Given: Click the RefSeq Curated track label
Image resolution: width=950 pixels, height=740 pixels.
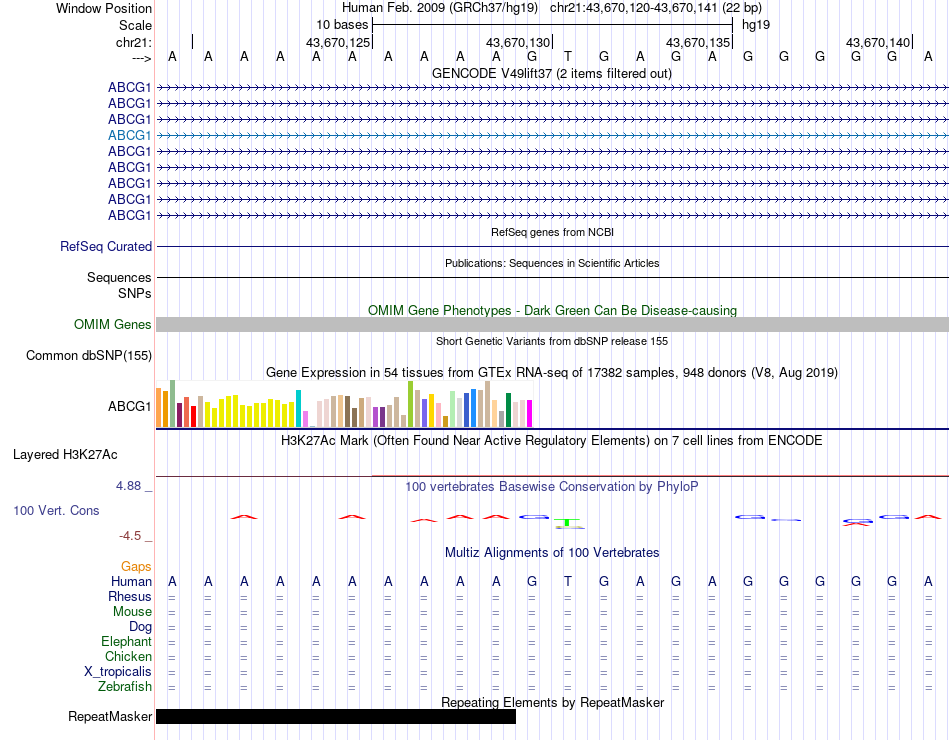Looking at the screenshot, I should [x=105, y=247].
